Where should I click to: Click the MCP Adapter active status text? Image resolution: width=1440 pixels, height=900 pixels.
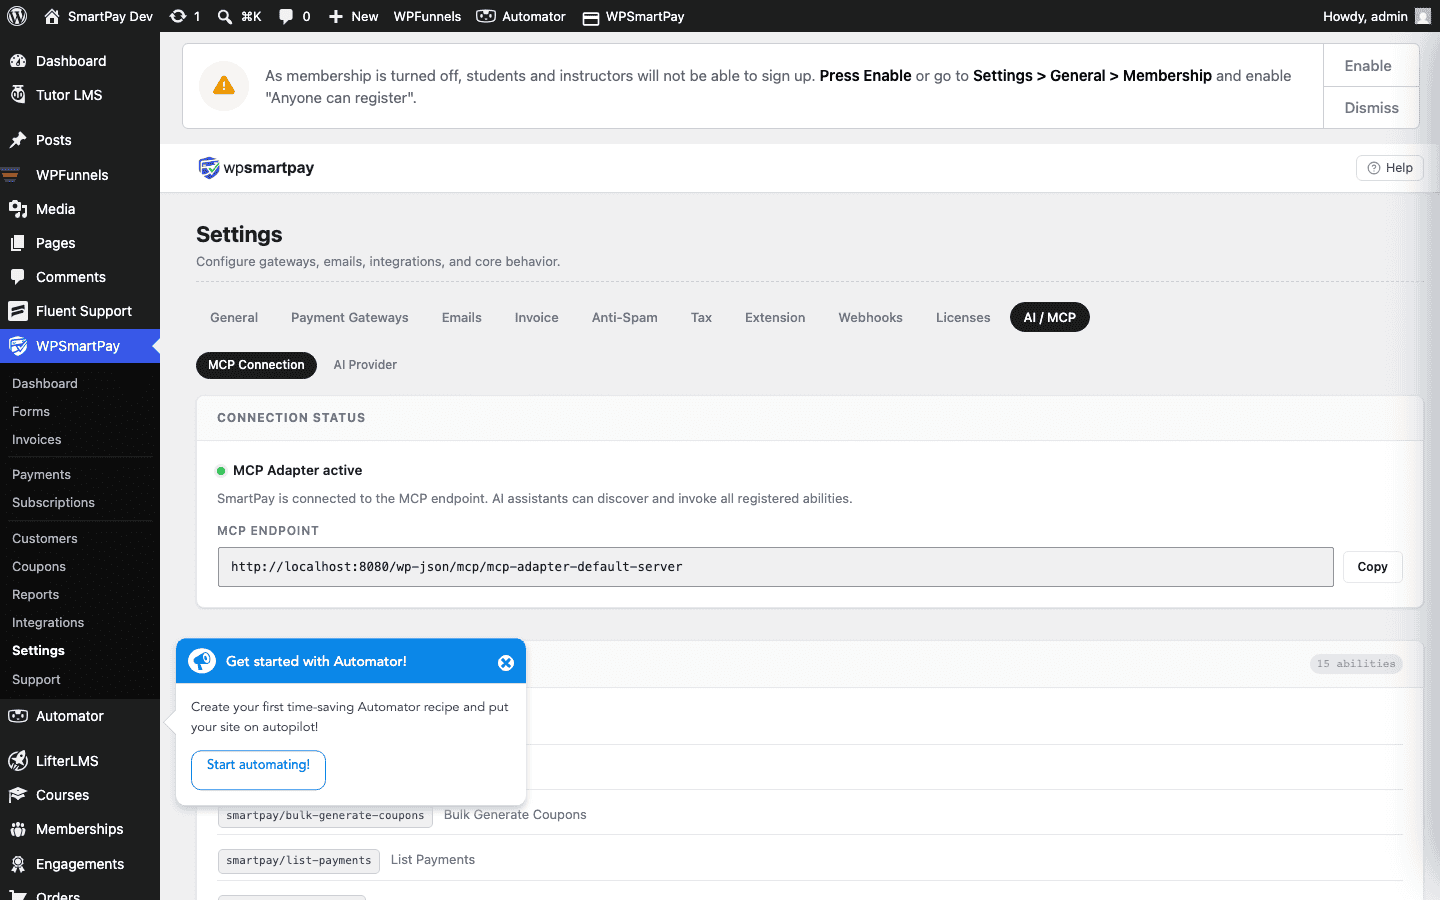[x=297, y=470]
